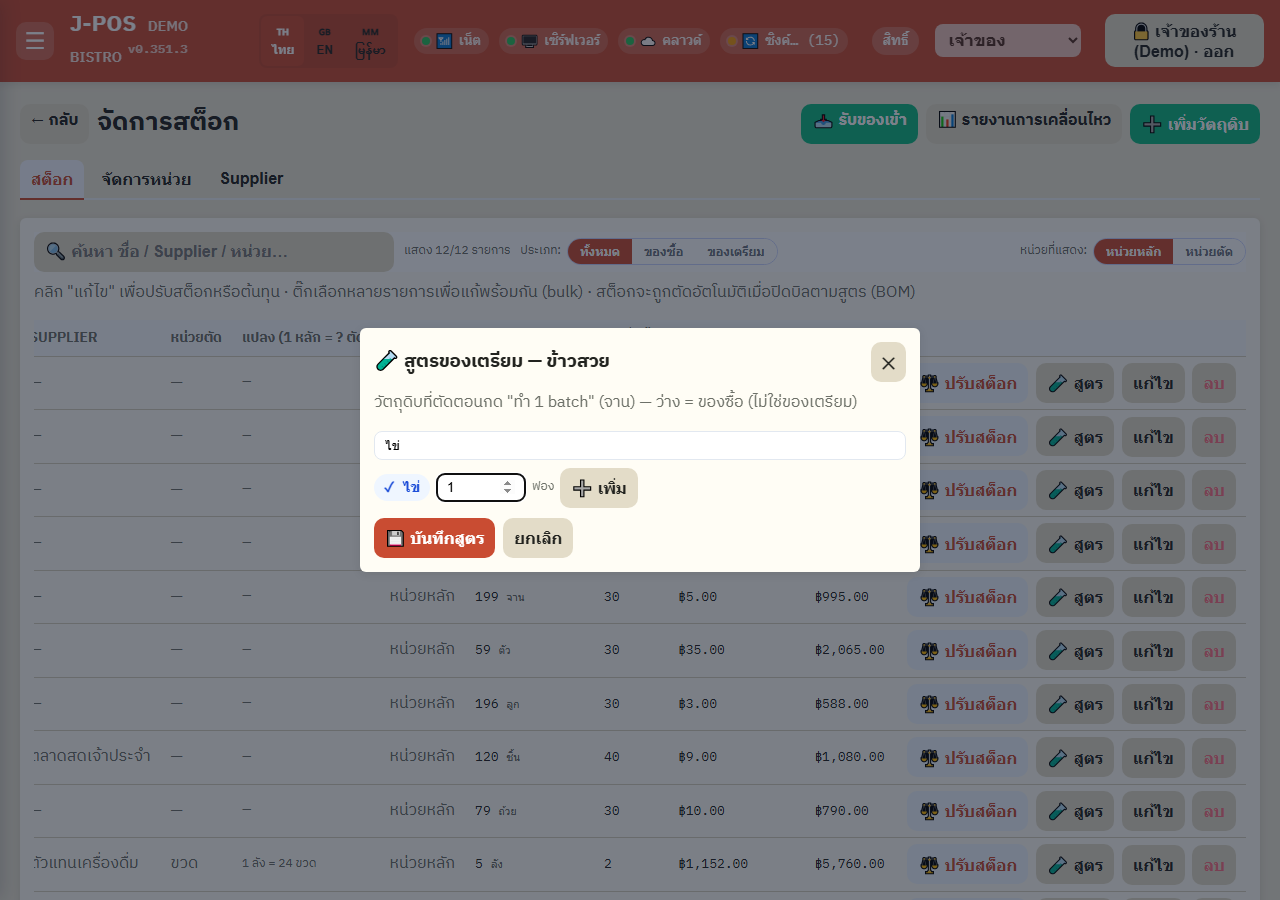Focus the ingredient search field containing ไข่
This screenshot has height=900, width=1280.
pos(640,445)
